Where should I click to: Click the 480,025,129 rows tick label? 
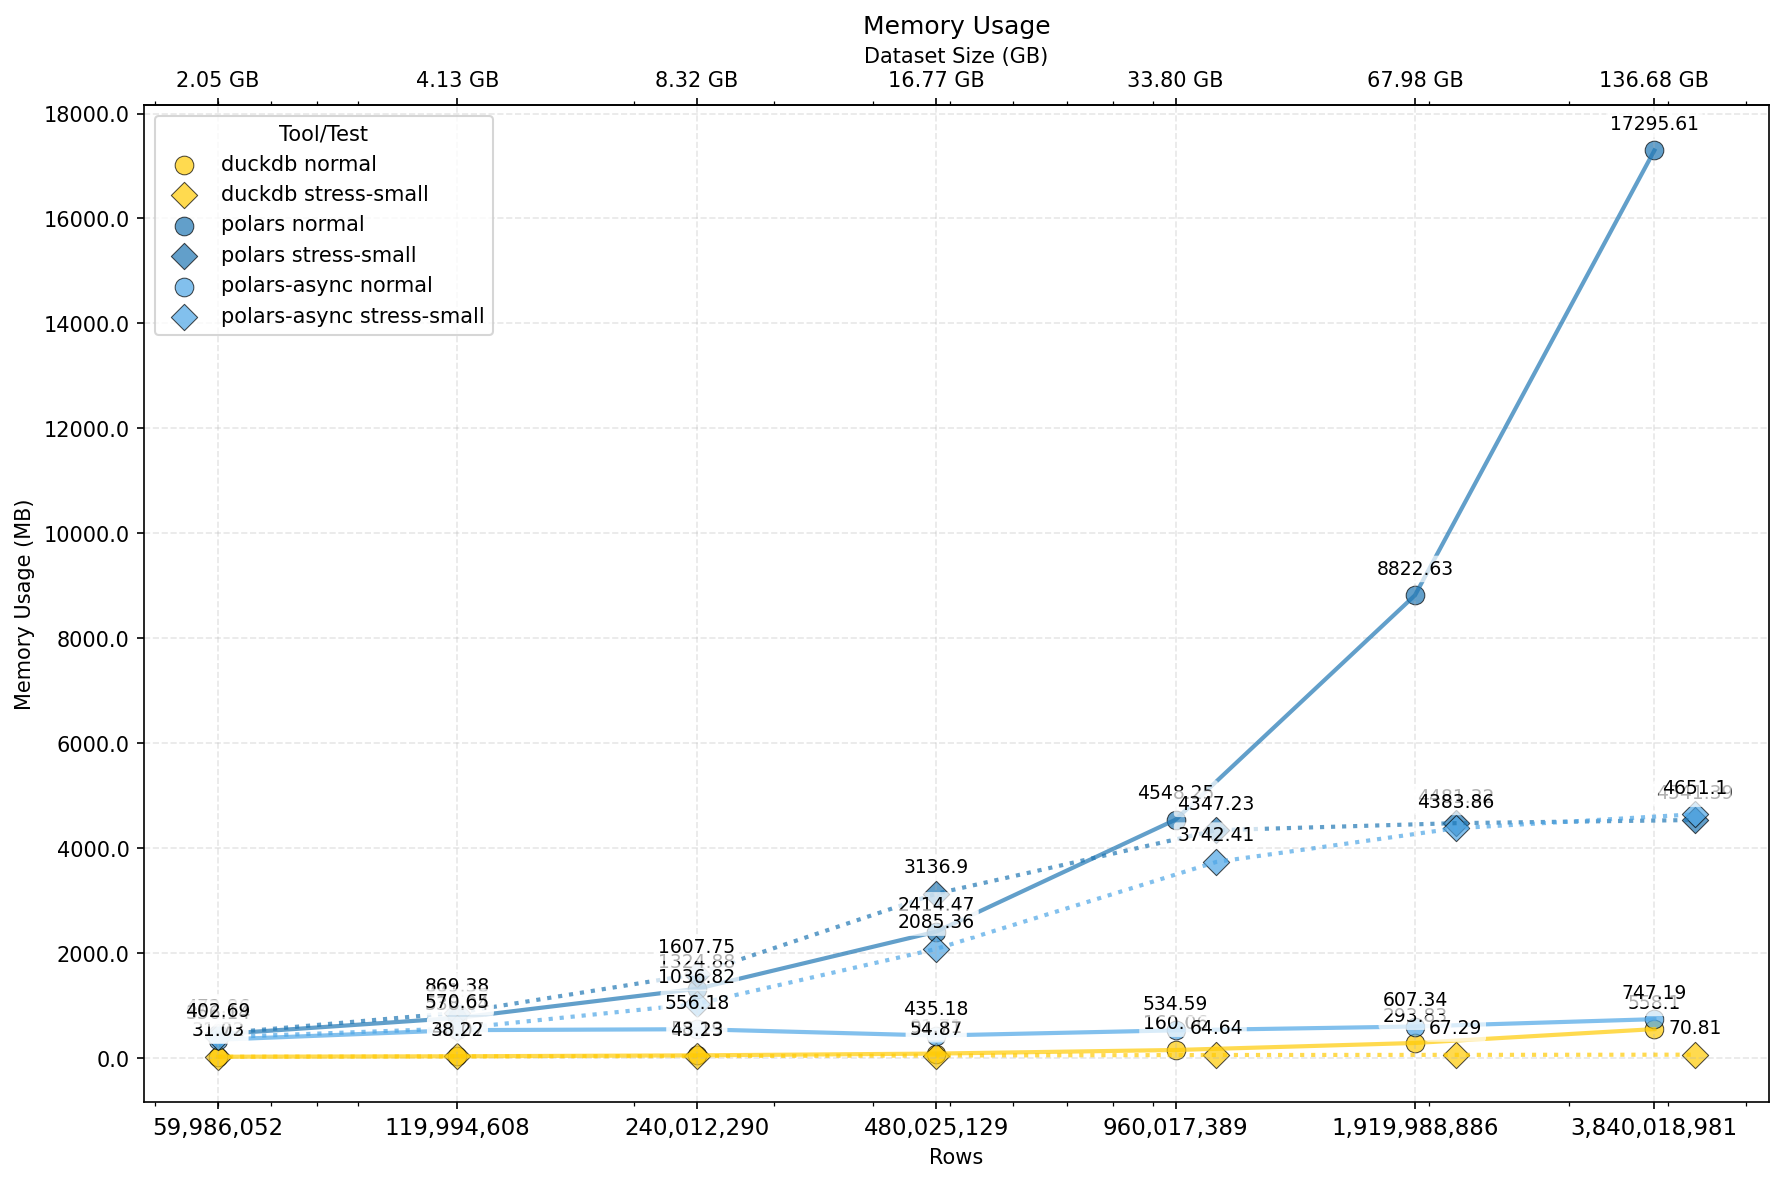click(x=936, y=1127)
